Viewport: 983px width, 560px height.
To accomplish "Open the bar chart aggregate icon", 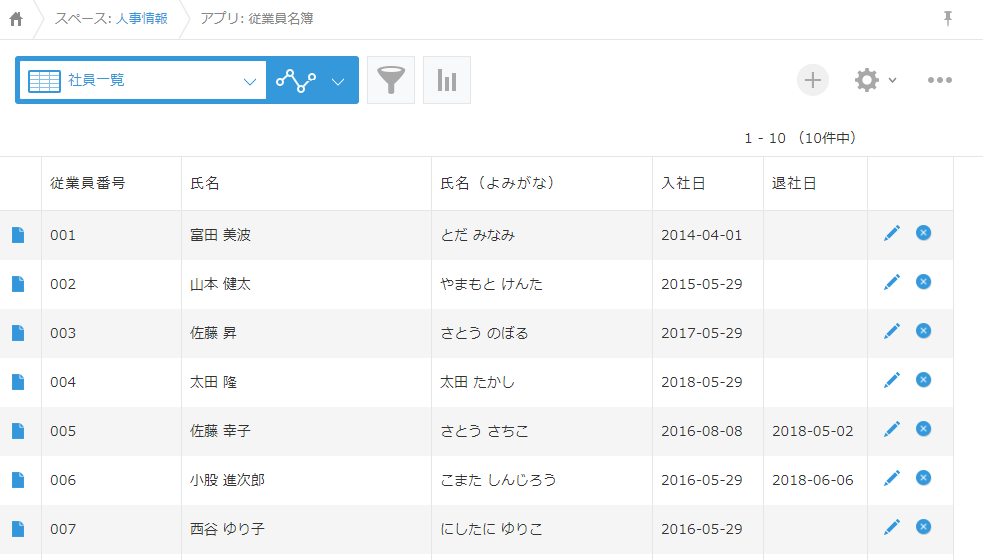I will pyautogui.click(x=447, y=80).
